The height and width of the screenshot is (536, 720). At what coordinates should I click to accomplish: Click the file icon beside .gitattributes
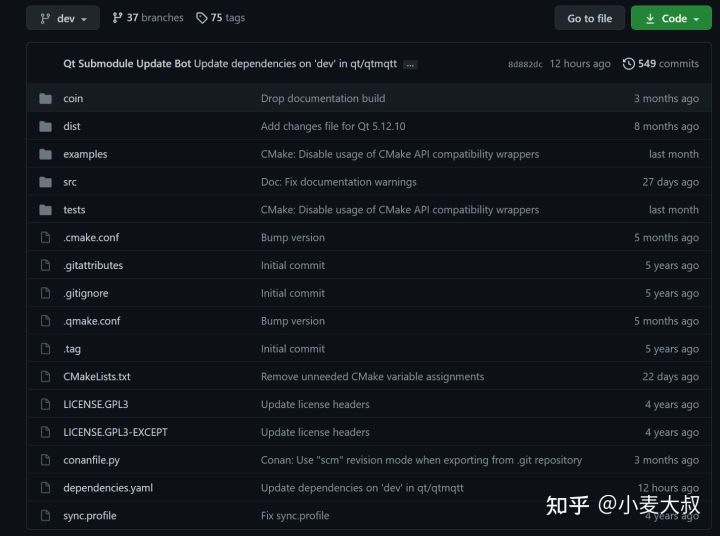[x=45, y=265]
